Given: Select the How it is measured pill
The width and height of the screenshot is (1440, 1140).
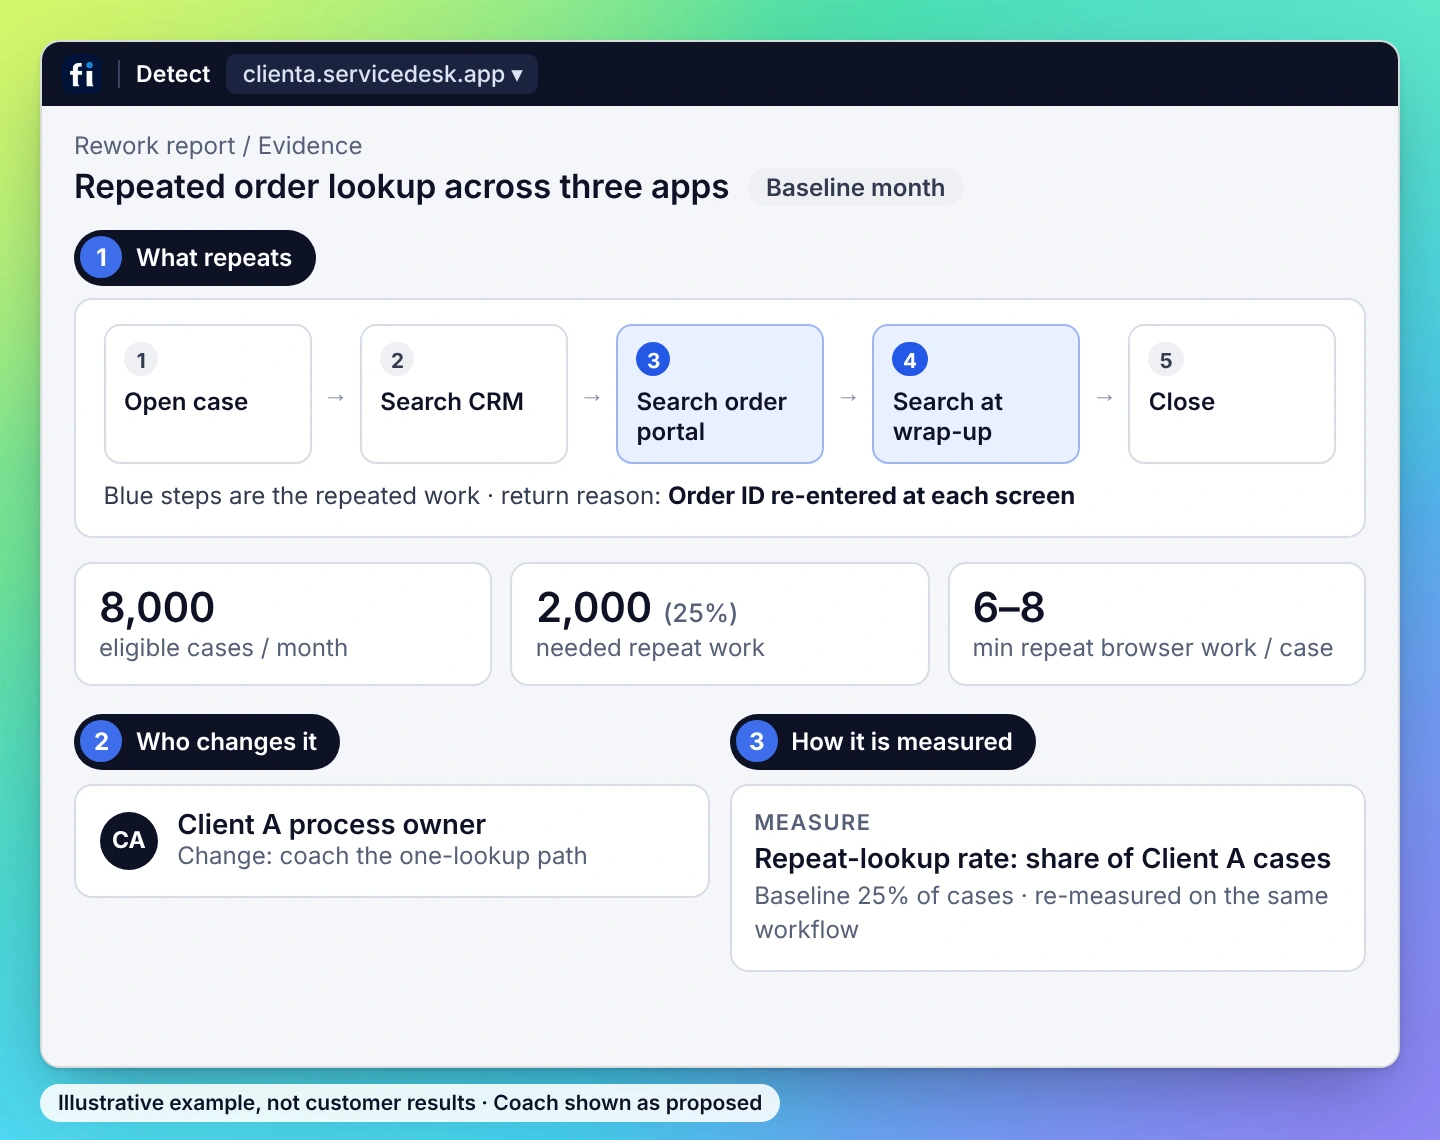Looking at the screenshot, I should (x=883, y=742).
